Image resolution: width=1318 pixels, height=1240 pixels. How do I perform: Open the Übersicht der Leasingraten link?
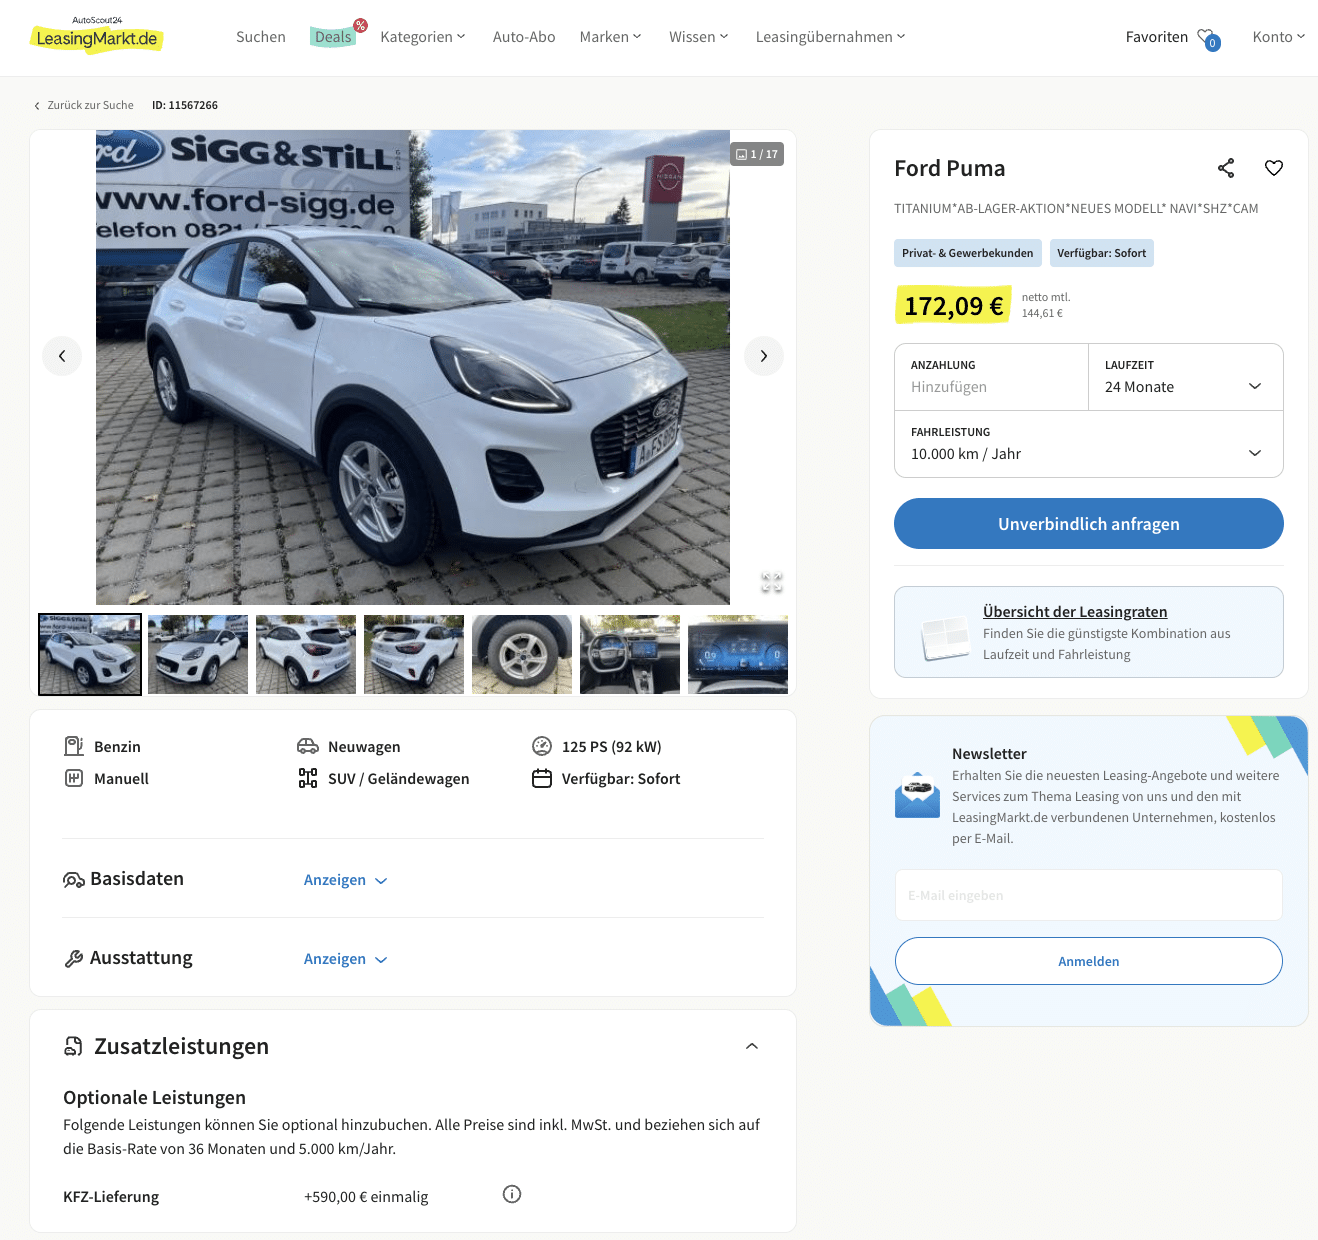tap(1075, 612)
